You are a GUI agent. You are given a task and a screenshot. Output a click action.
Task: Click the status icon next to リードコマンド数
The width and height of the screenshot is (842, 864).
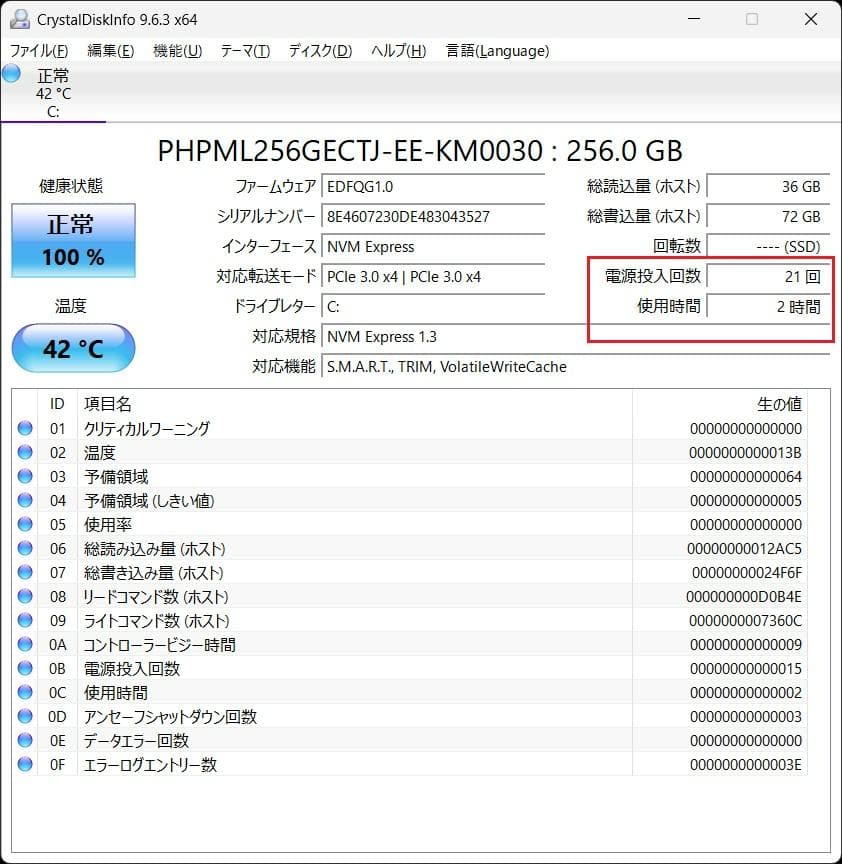coord(25,597)
